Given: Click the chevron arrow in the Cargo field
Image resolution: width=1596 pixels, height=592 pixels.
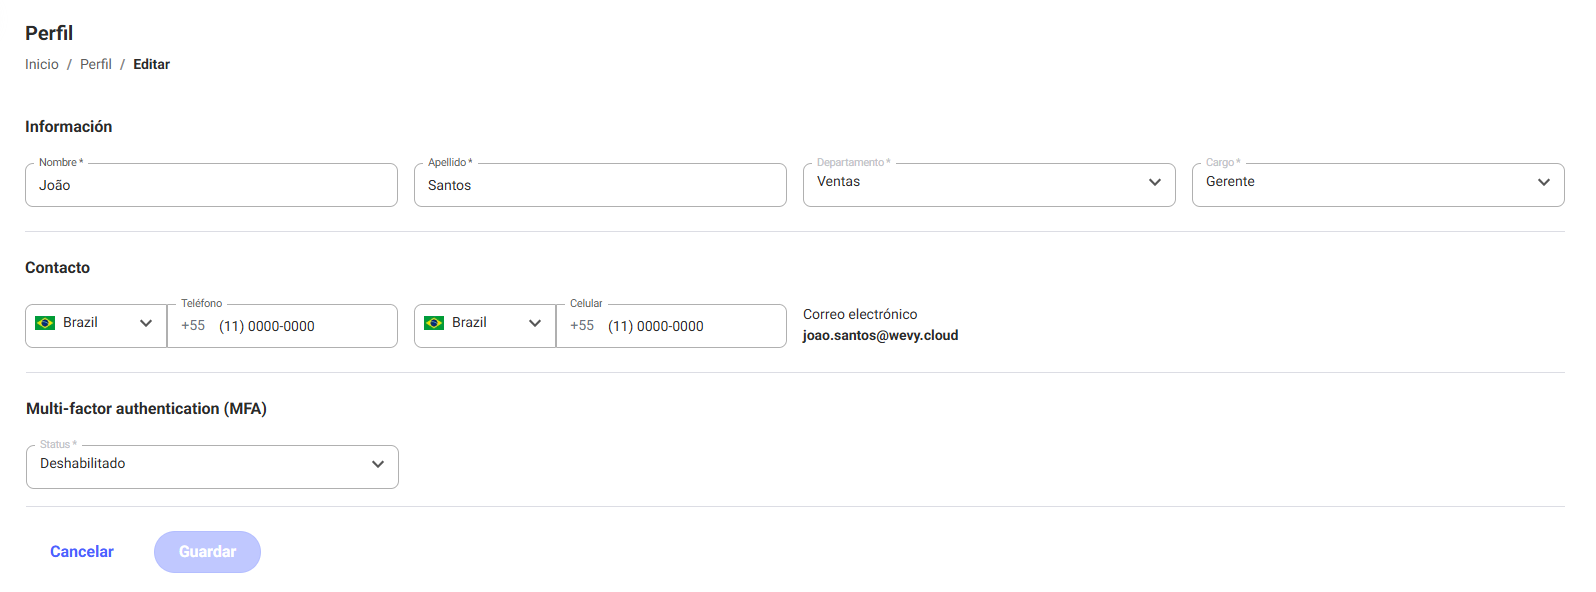Looking at the screenshot, I should point(1544,182).
